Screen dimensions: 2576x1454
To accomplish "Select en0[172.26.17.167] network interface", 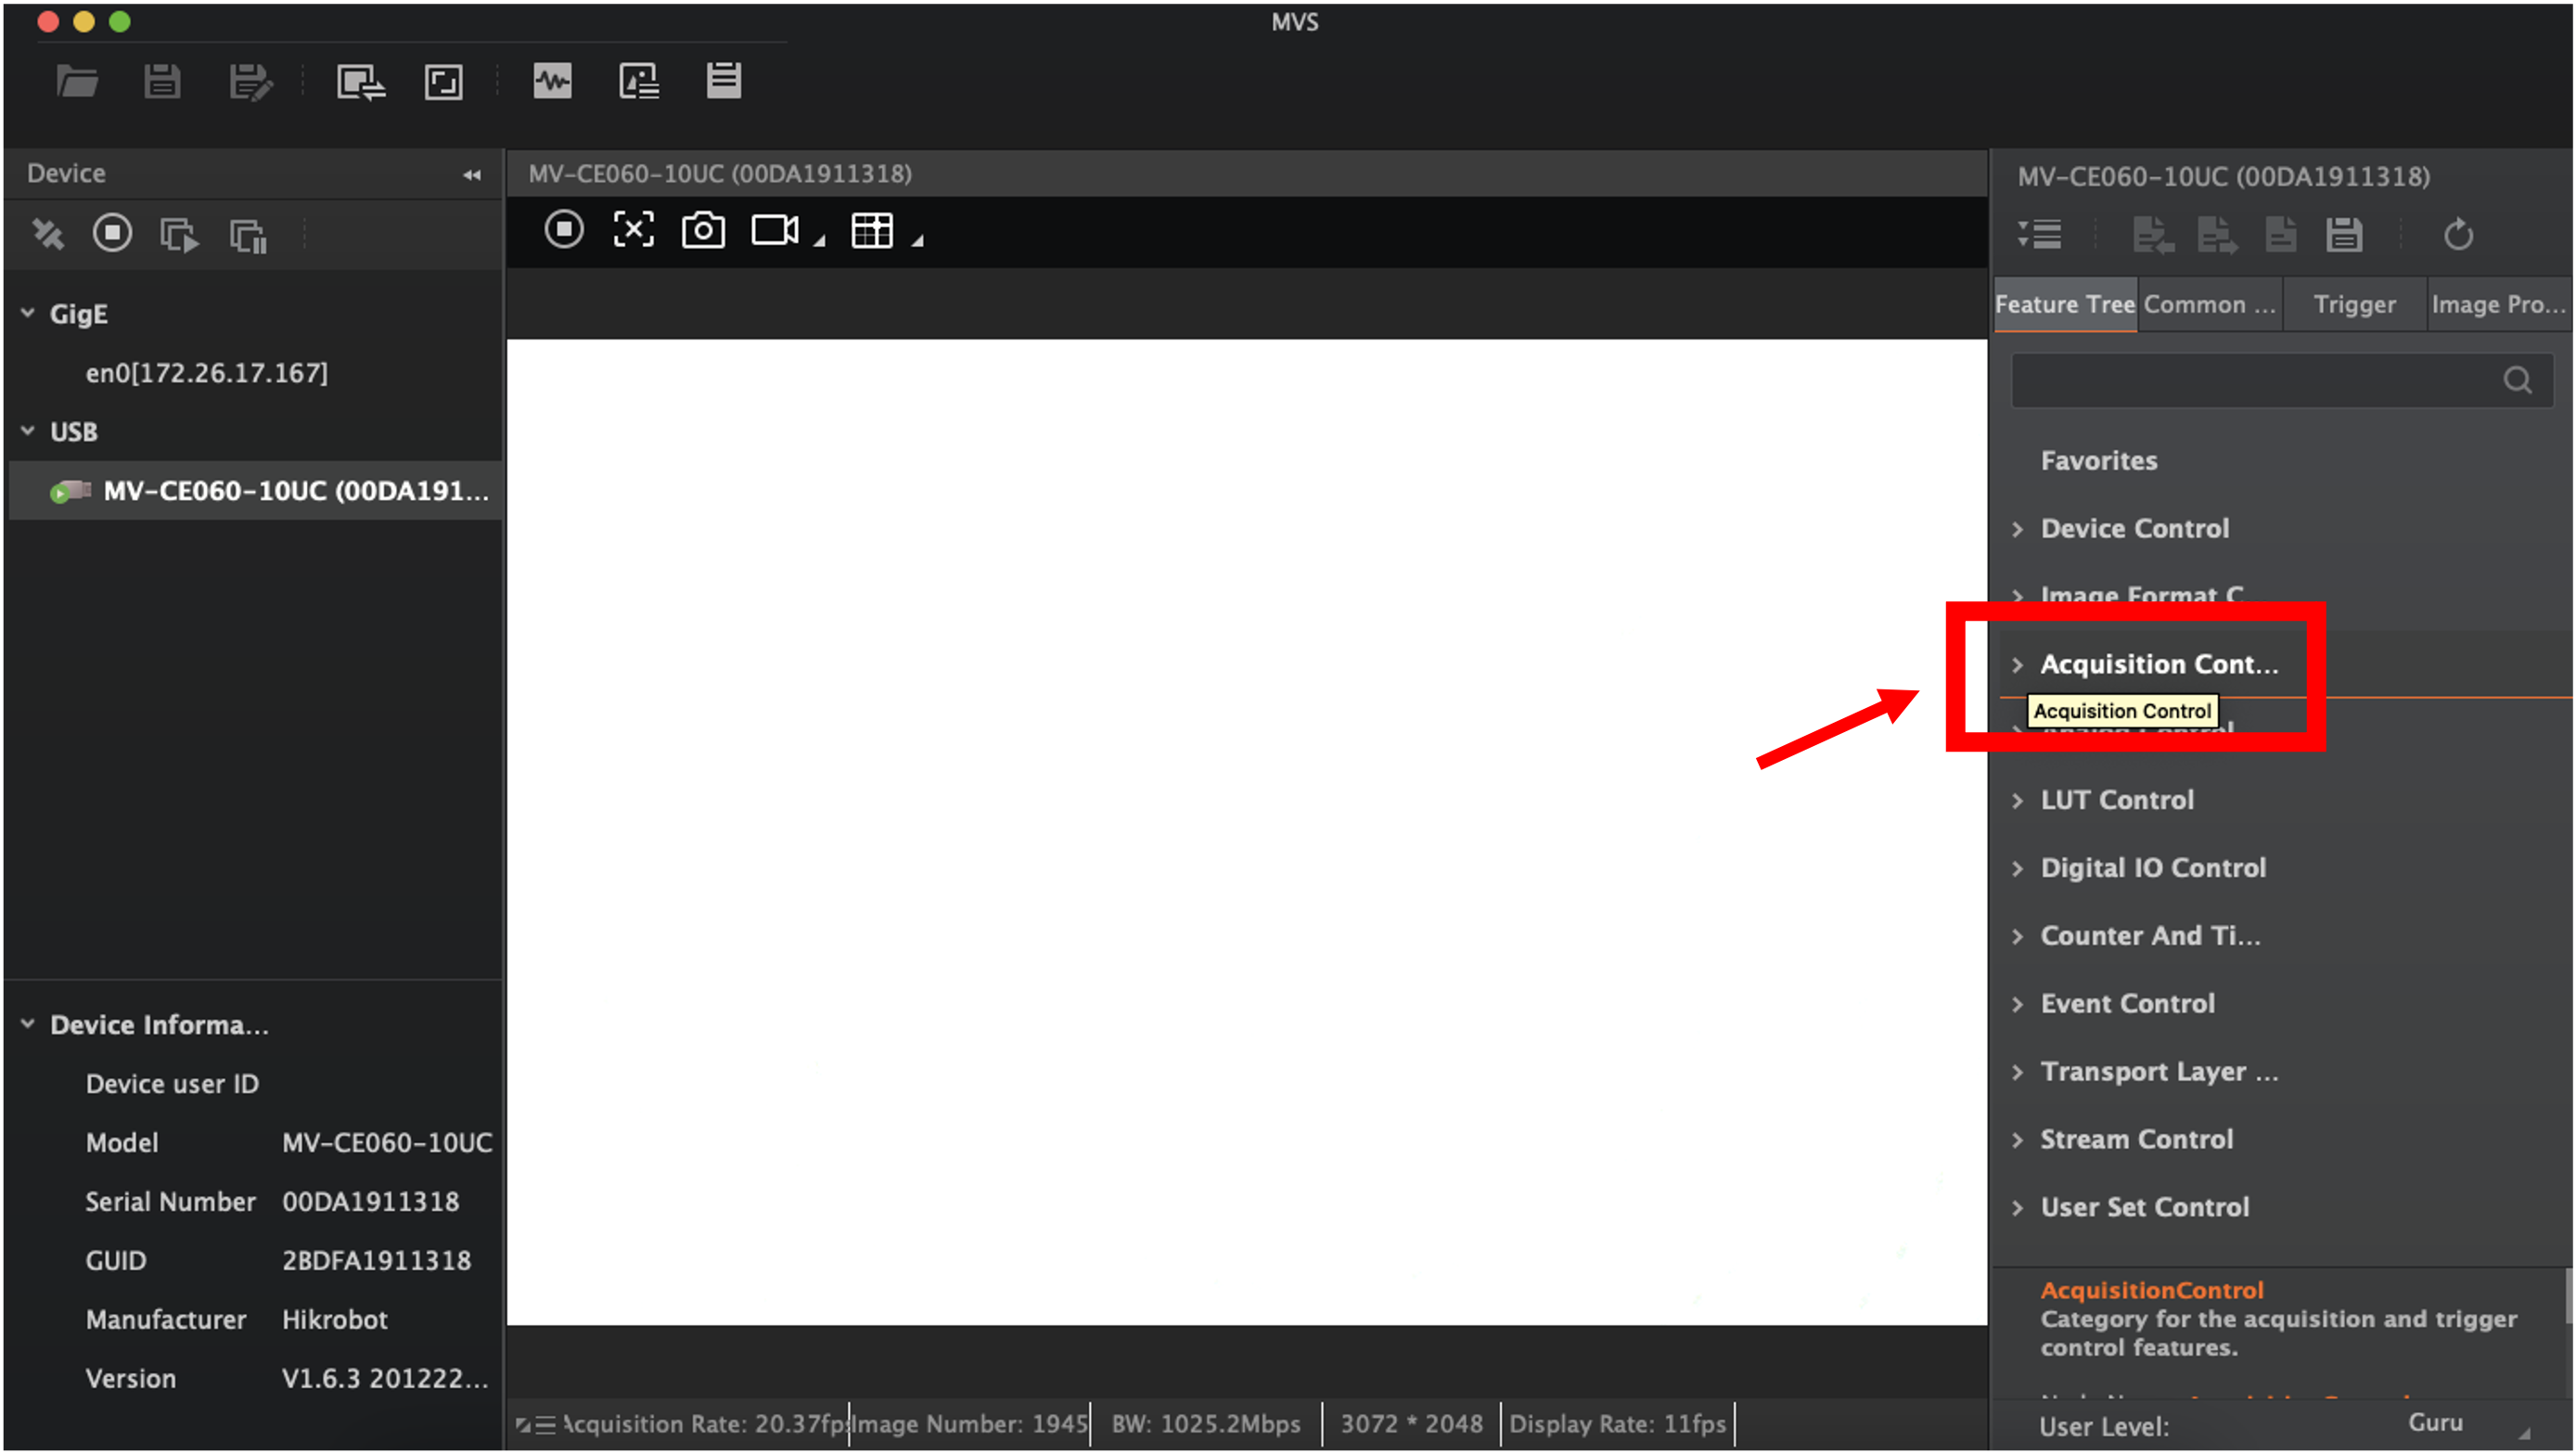I will (206, 373).
